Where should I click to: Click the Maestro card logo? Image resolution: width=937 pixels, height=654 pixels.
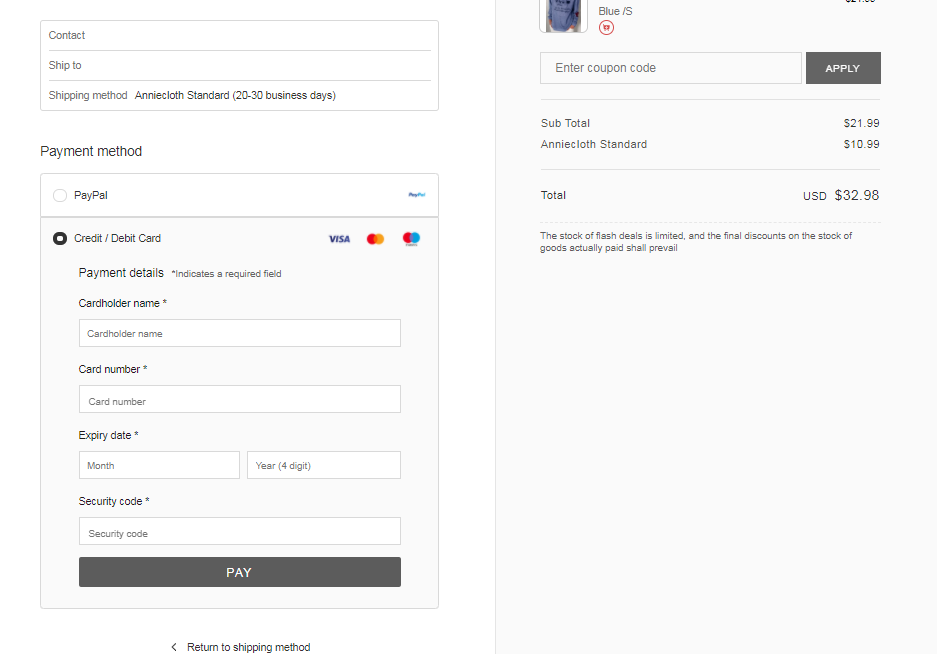pyautogui.click(x=411, y=239)
